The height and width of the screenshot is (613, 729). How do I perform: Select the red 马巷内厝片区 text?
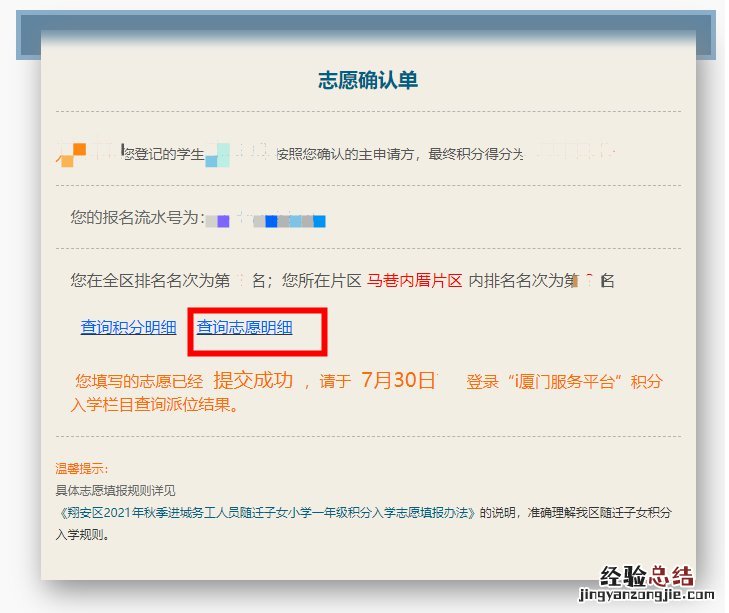[x=414, y=280]
